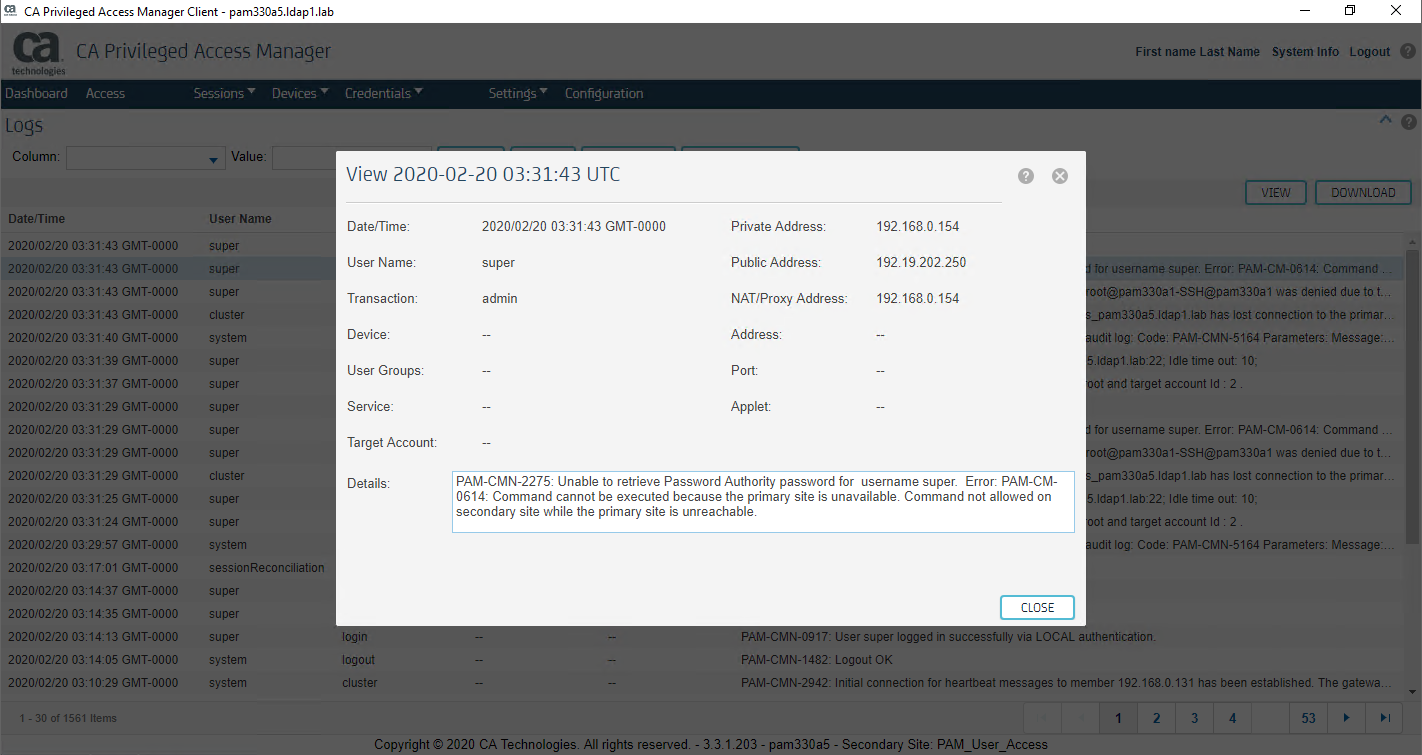The height and width of the screenshot is (755, 1422).
Task: Close the PAM Client window
Action: tap(1397, 10)
